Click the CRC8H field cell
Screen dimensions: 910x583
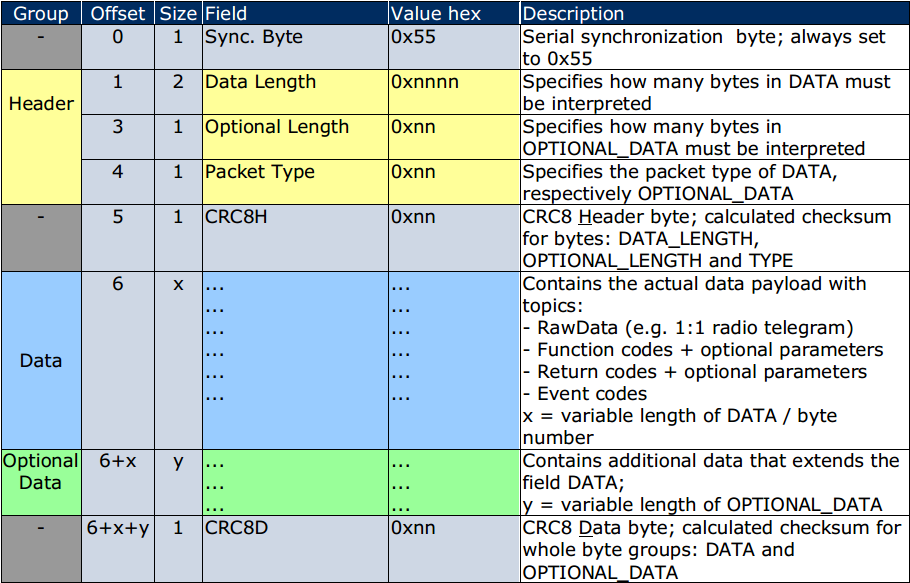point(237,216)
